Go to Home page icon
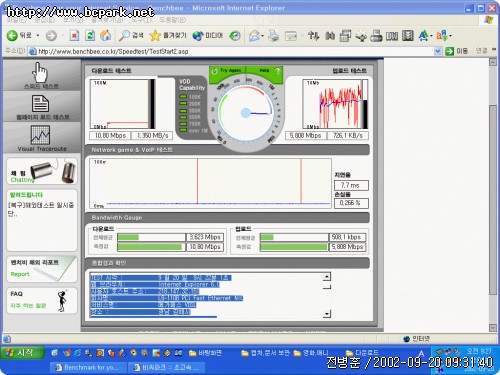The image size is (500, 375). 106,35
